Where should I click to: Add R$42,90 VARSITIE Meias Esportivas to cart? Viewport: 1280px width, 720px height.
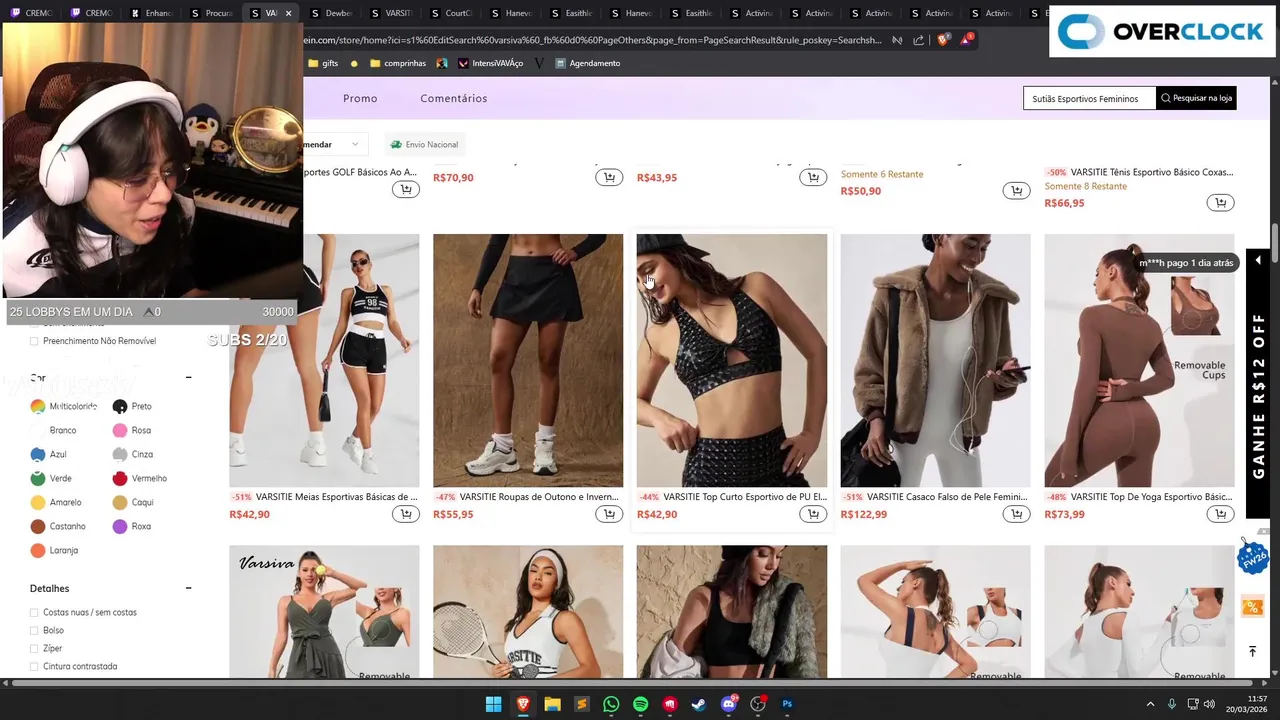405,514
